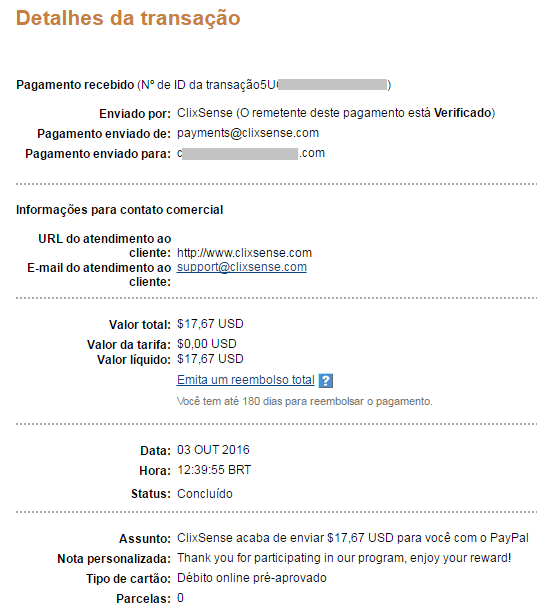The width and height of the screenshot is (537, 614).
Task: Click the Débito online pré-aprovado card type
Action: pos(252,578)
